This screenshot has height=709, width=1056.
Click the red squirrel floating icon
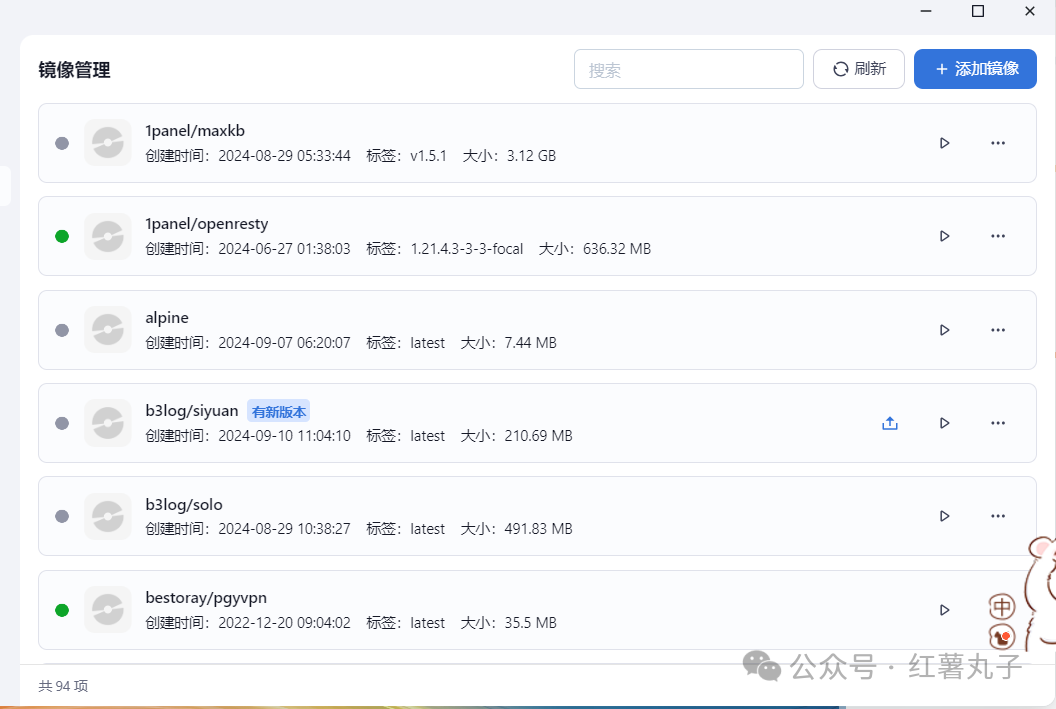pos(1001,636)
